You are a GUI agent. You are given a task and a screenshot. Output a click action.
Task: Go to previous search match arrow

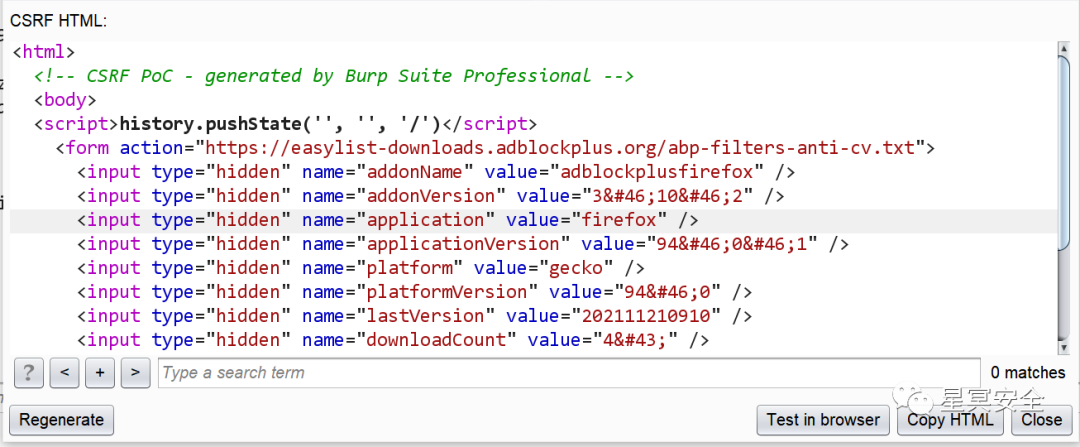64,373
